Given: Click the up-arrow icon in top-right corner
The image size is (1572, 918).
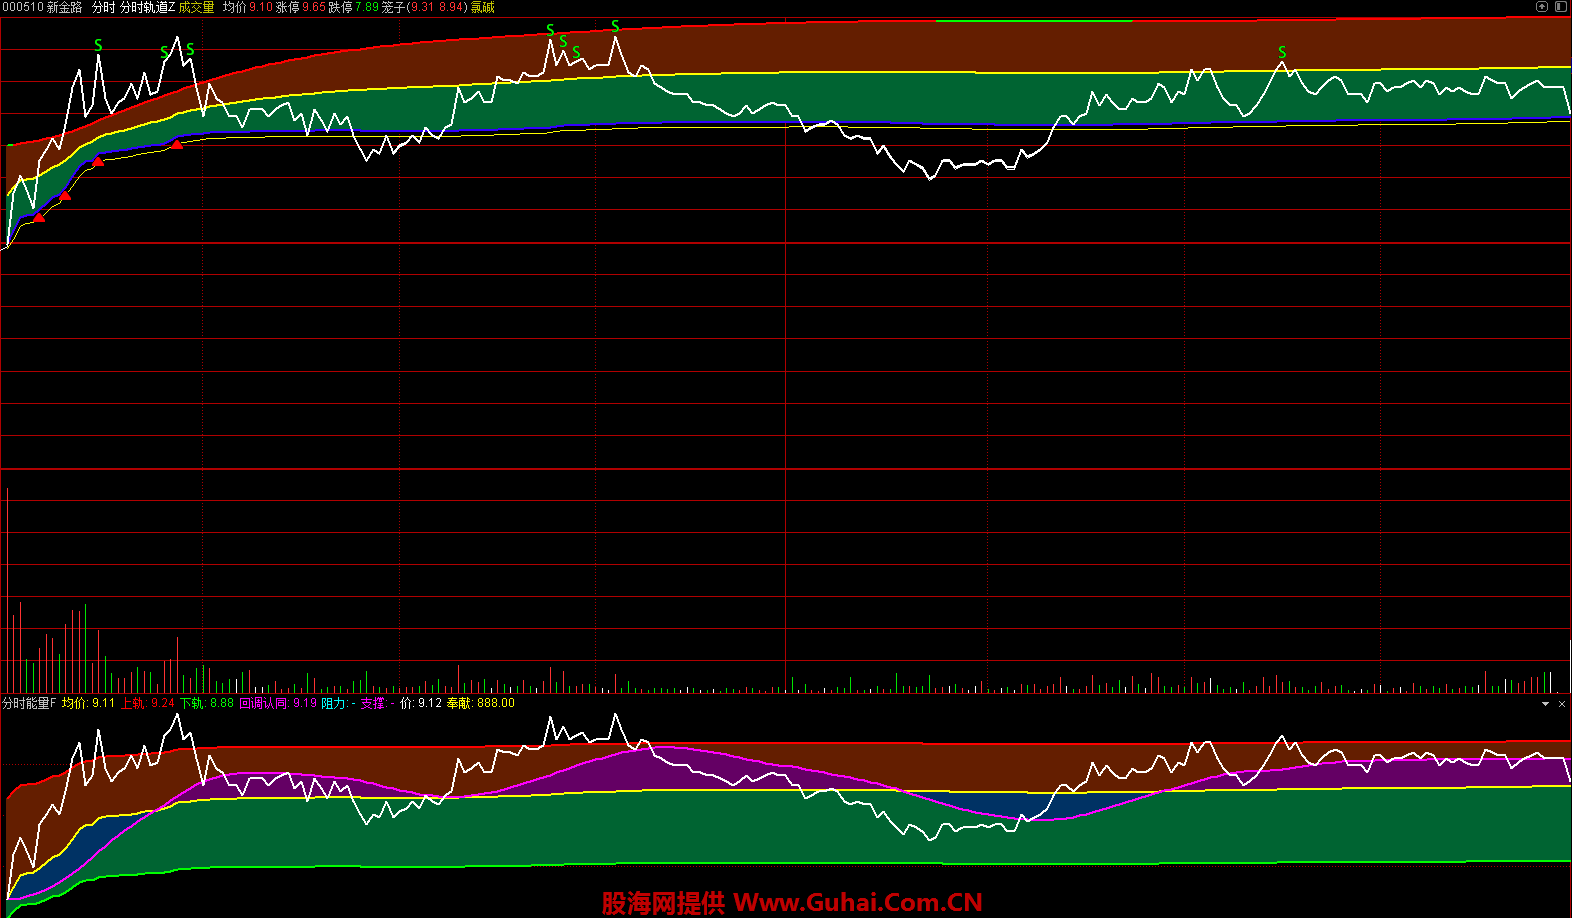Looking at the screenshot, I should pos(1541,7).
